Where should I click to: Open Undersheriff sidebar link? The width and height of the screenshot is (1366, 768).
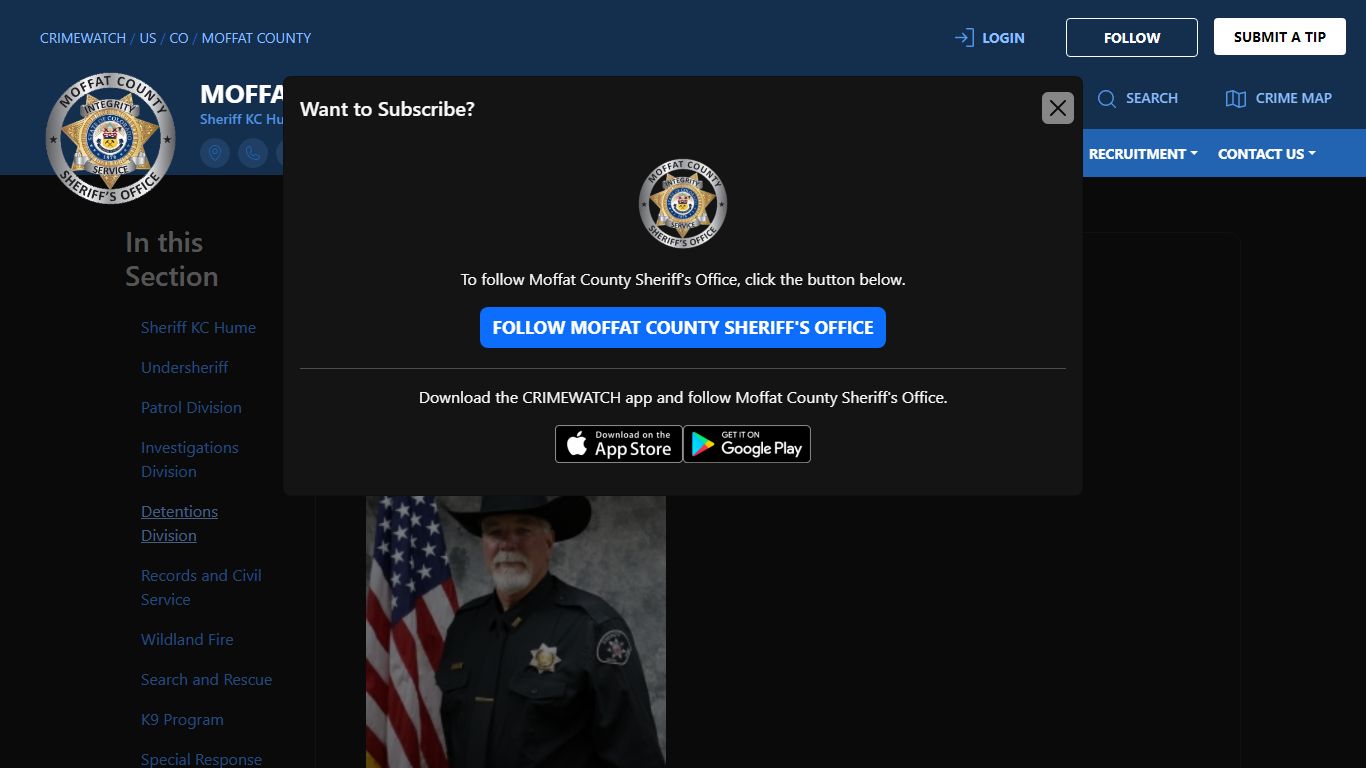(184, 368)
